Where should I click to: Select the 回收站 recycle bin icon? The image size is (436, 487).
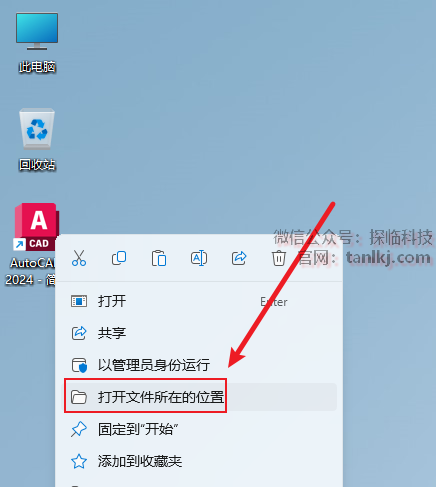[37, 139]
